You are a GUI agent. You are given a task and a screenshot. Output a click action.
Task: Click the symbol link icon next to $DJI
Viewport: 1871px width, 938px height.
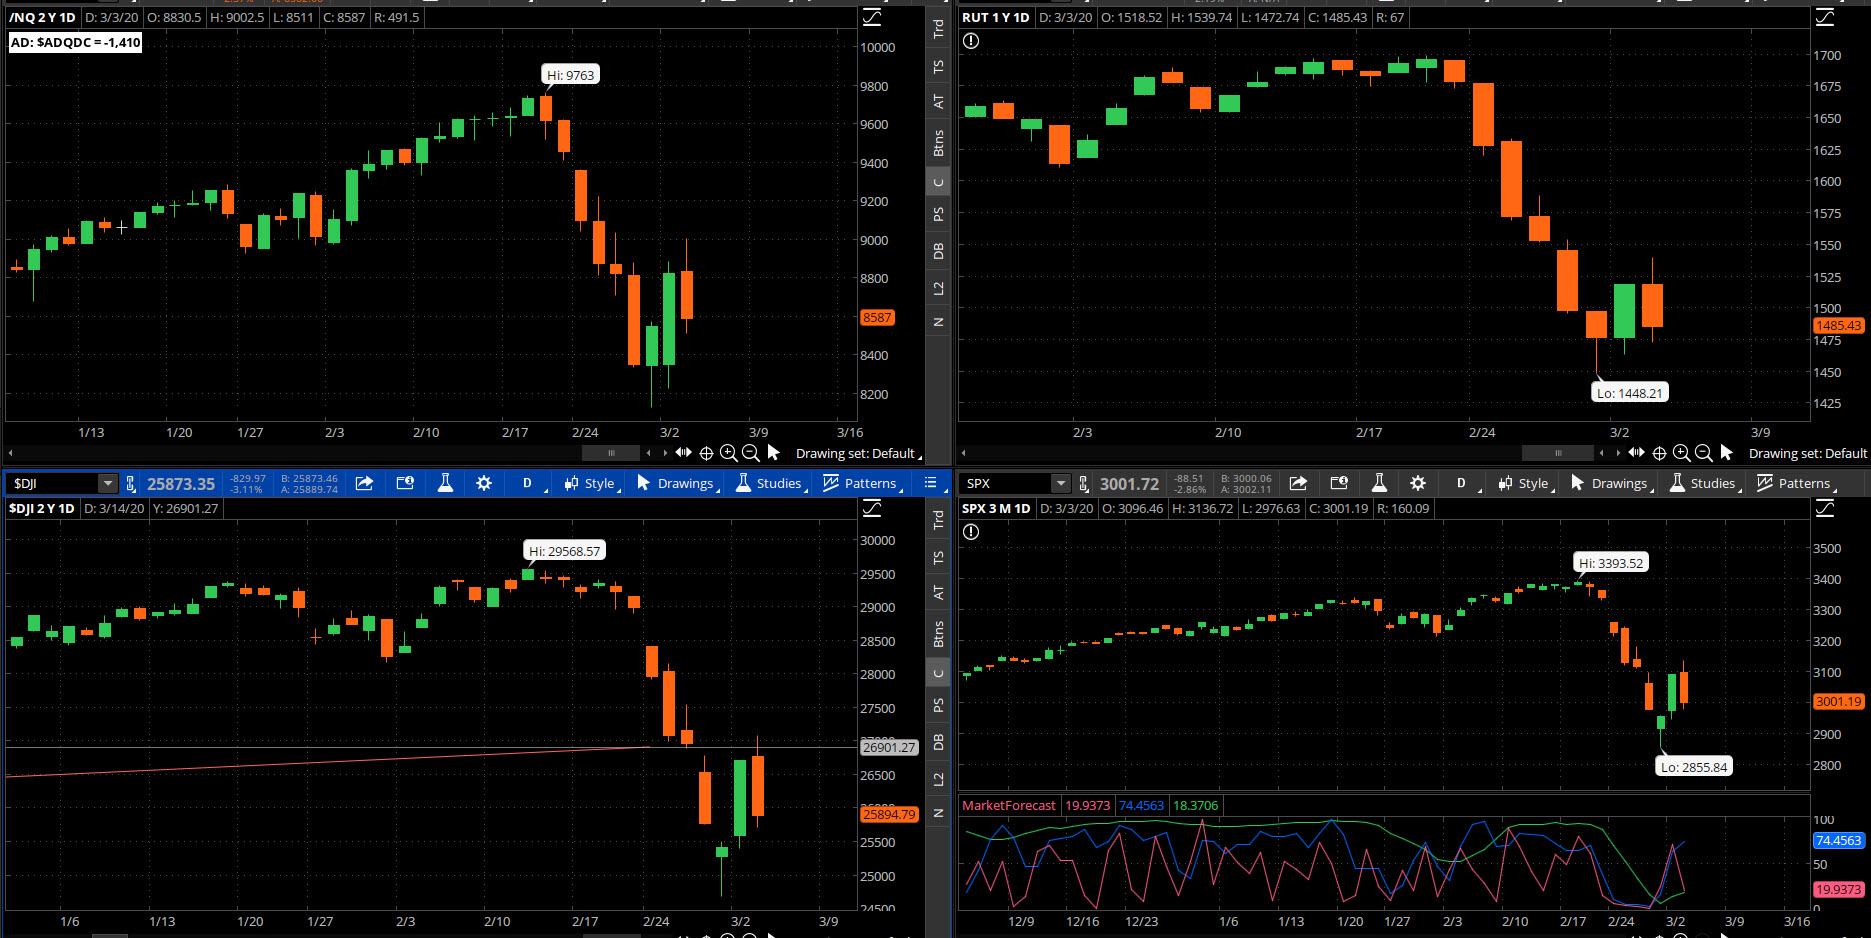(x=131, y=484)
